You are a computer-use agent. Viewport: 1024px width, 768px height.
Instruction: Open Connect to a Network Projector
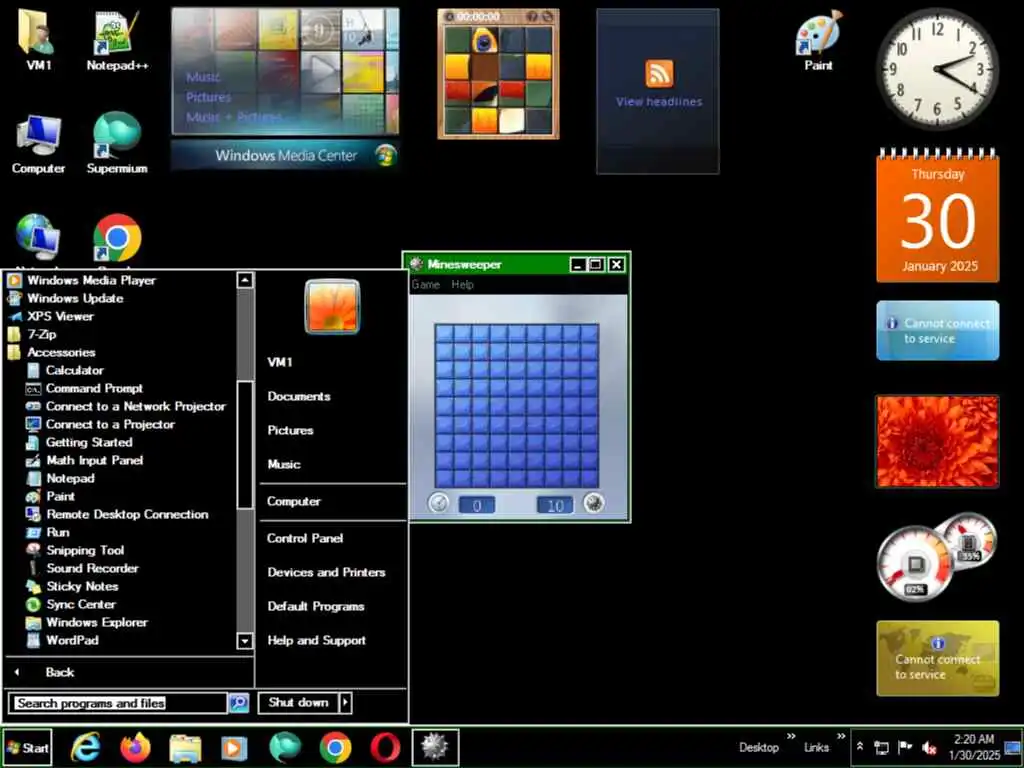(125, 406)
